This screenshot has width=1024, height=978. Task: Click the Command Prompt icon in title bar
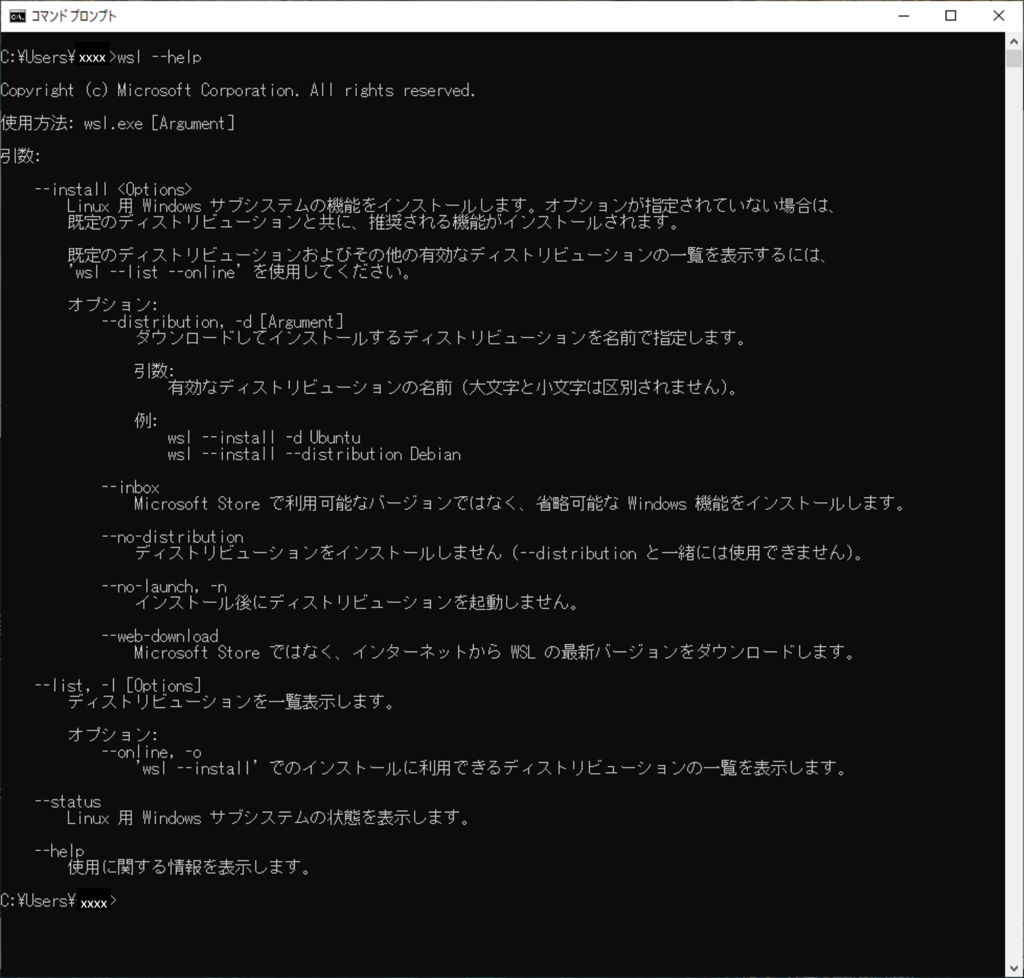[17, 15]
